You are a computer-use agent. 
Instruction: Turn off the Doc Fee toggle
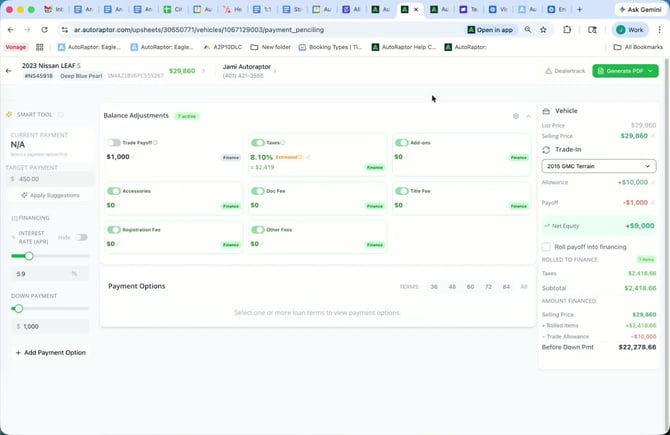pyautogui.click(x=258, y=191)
